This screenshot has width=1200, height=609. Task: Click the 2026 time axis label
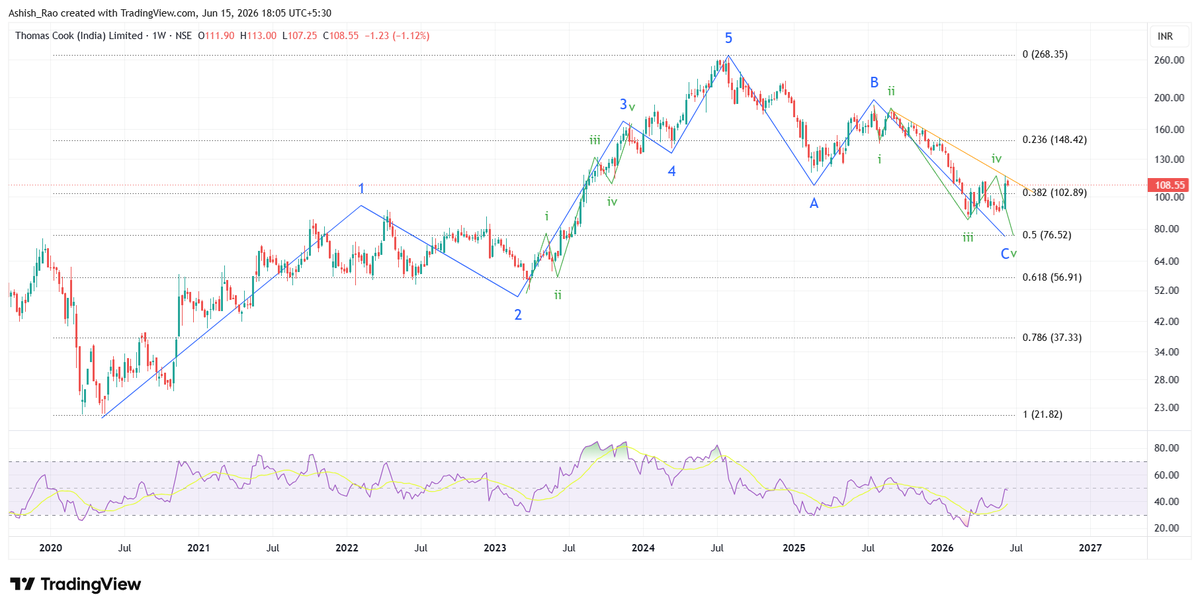point(942,548)
